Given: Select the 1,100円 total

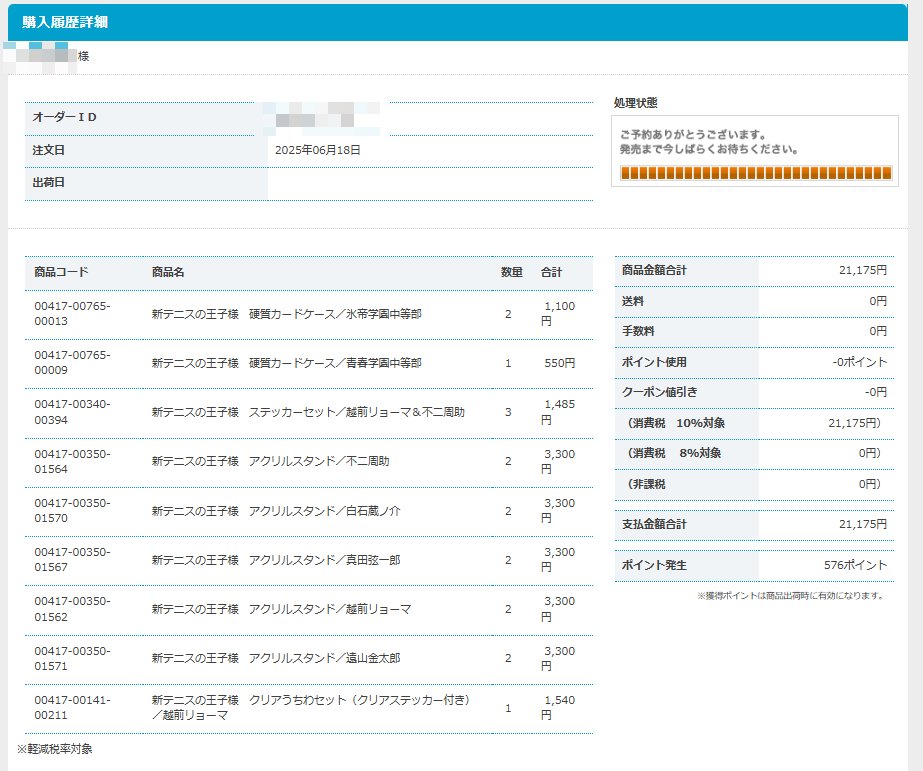Looking at the screenshot, I should [x=558, y=314].
